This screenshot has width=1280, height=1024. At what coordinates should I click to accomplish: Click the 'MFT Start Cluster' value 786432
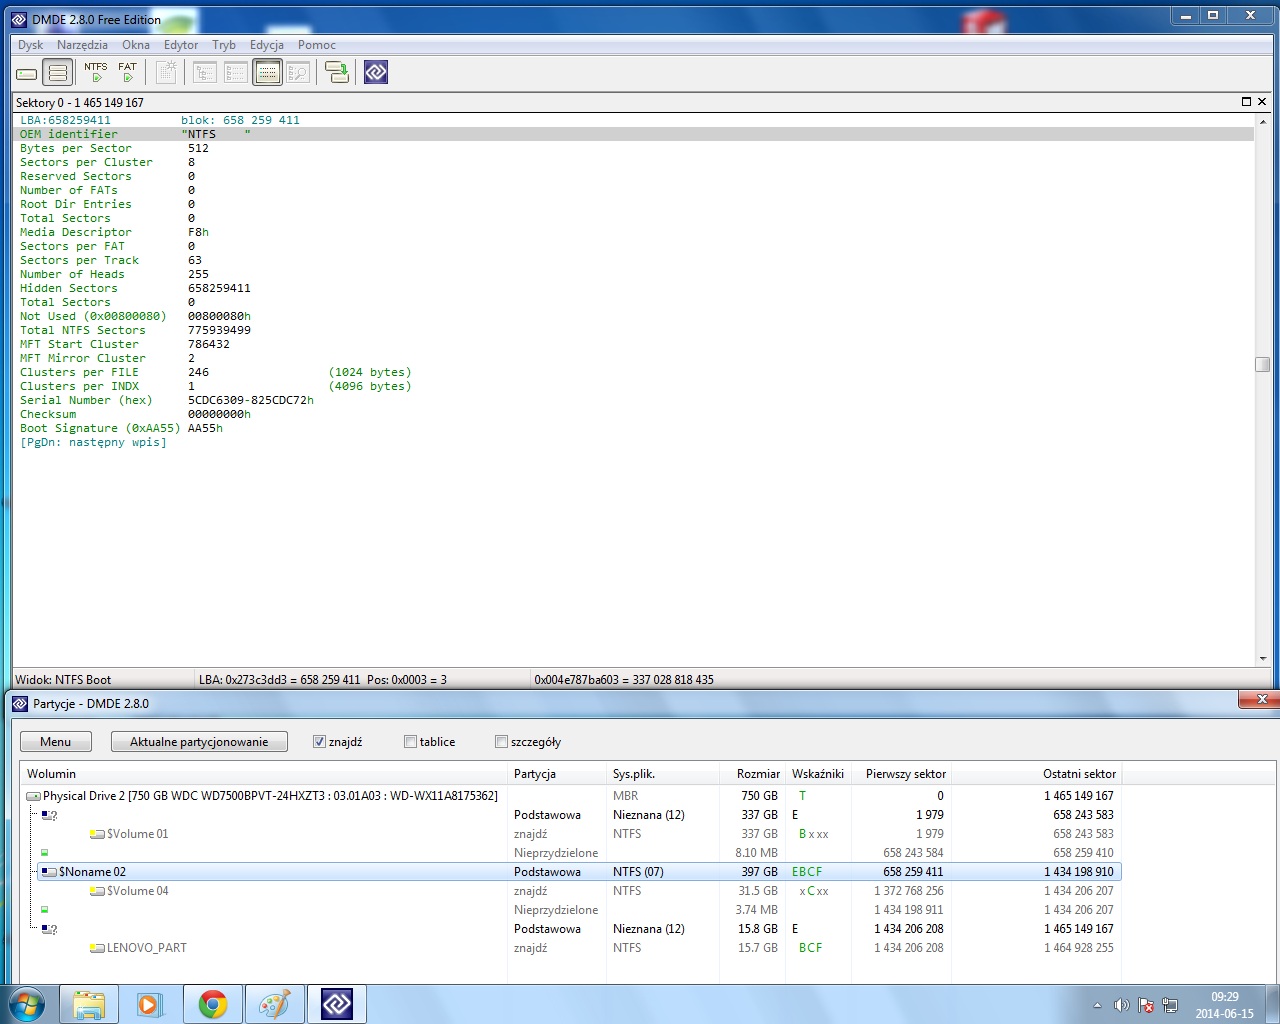(x=209, y=344)
